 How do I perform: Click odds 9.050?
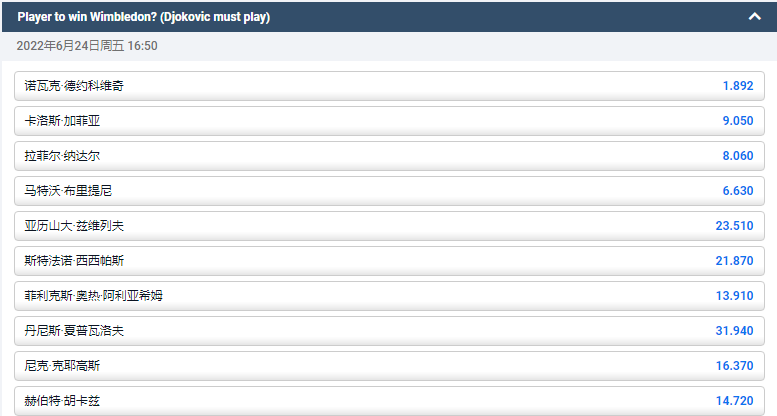pyautogui.click(x=737, y=121)
